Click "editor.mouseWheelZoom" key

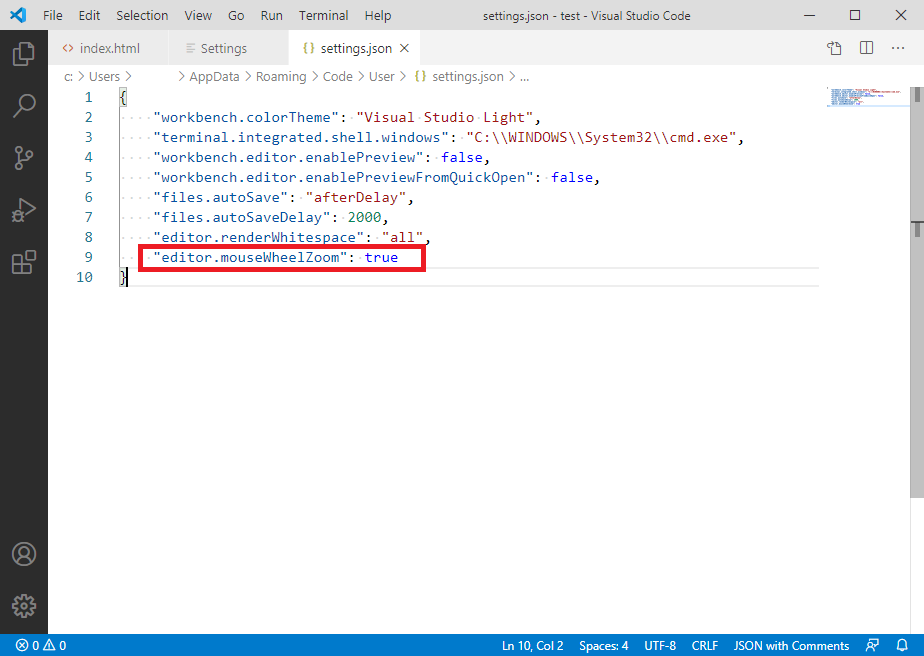[250, 258]
